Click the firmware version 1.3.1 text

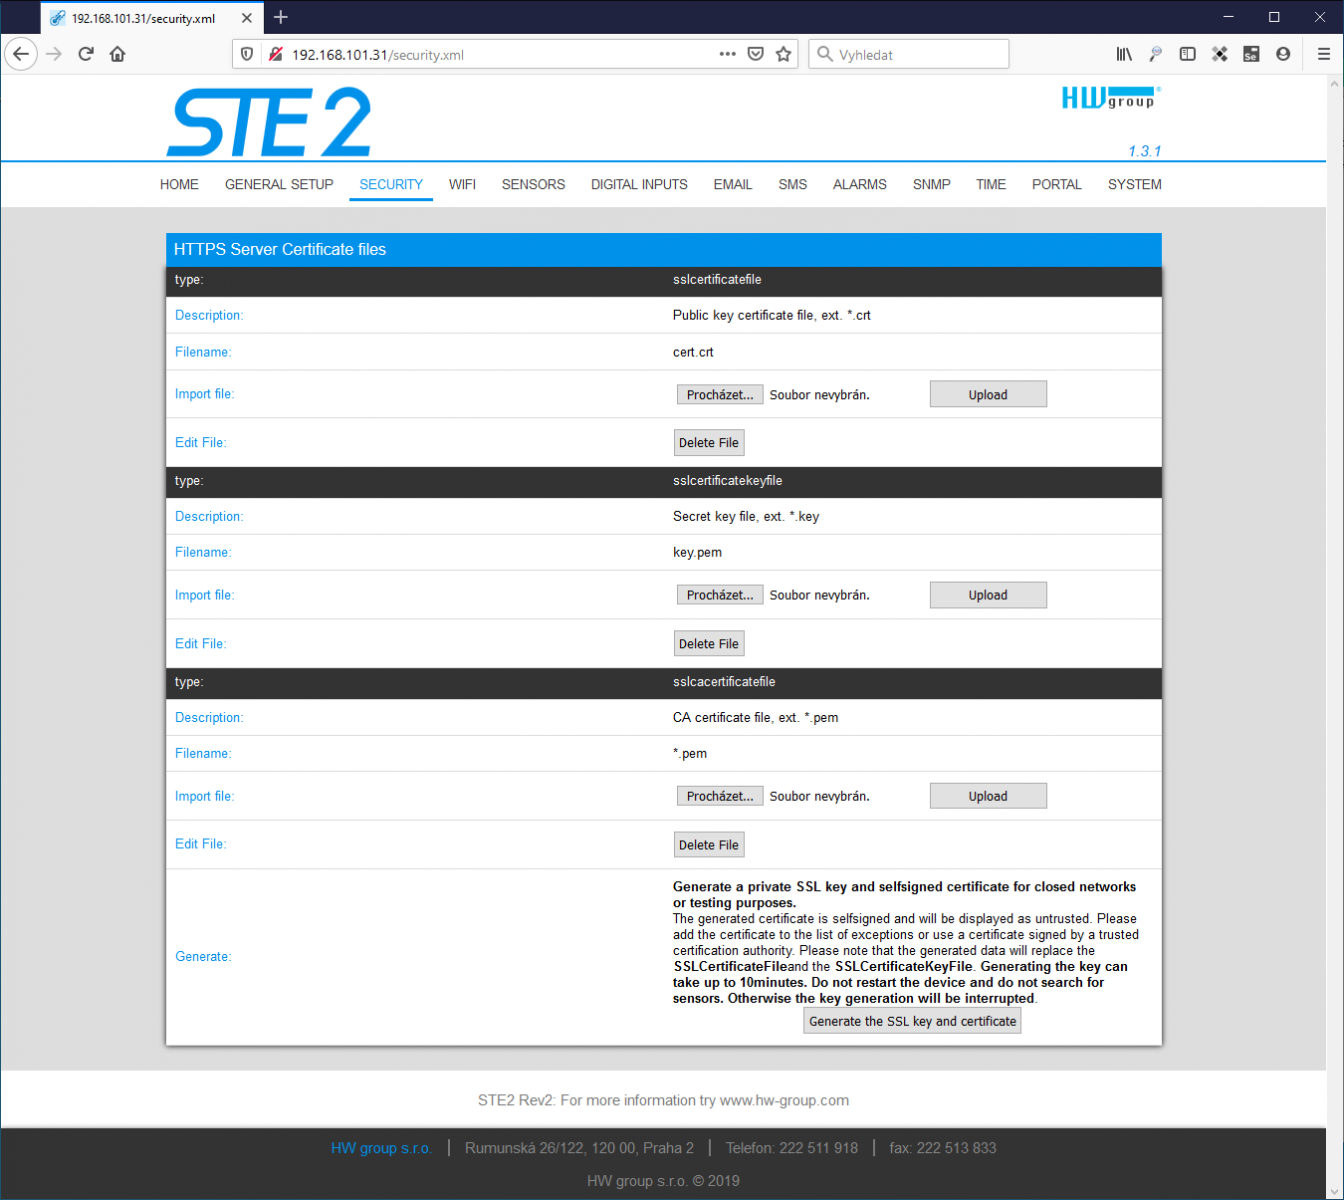1145,151
